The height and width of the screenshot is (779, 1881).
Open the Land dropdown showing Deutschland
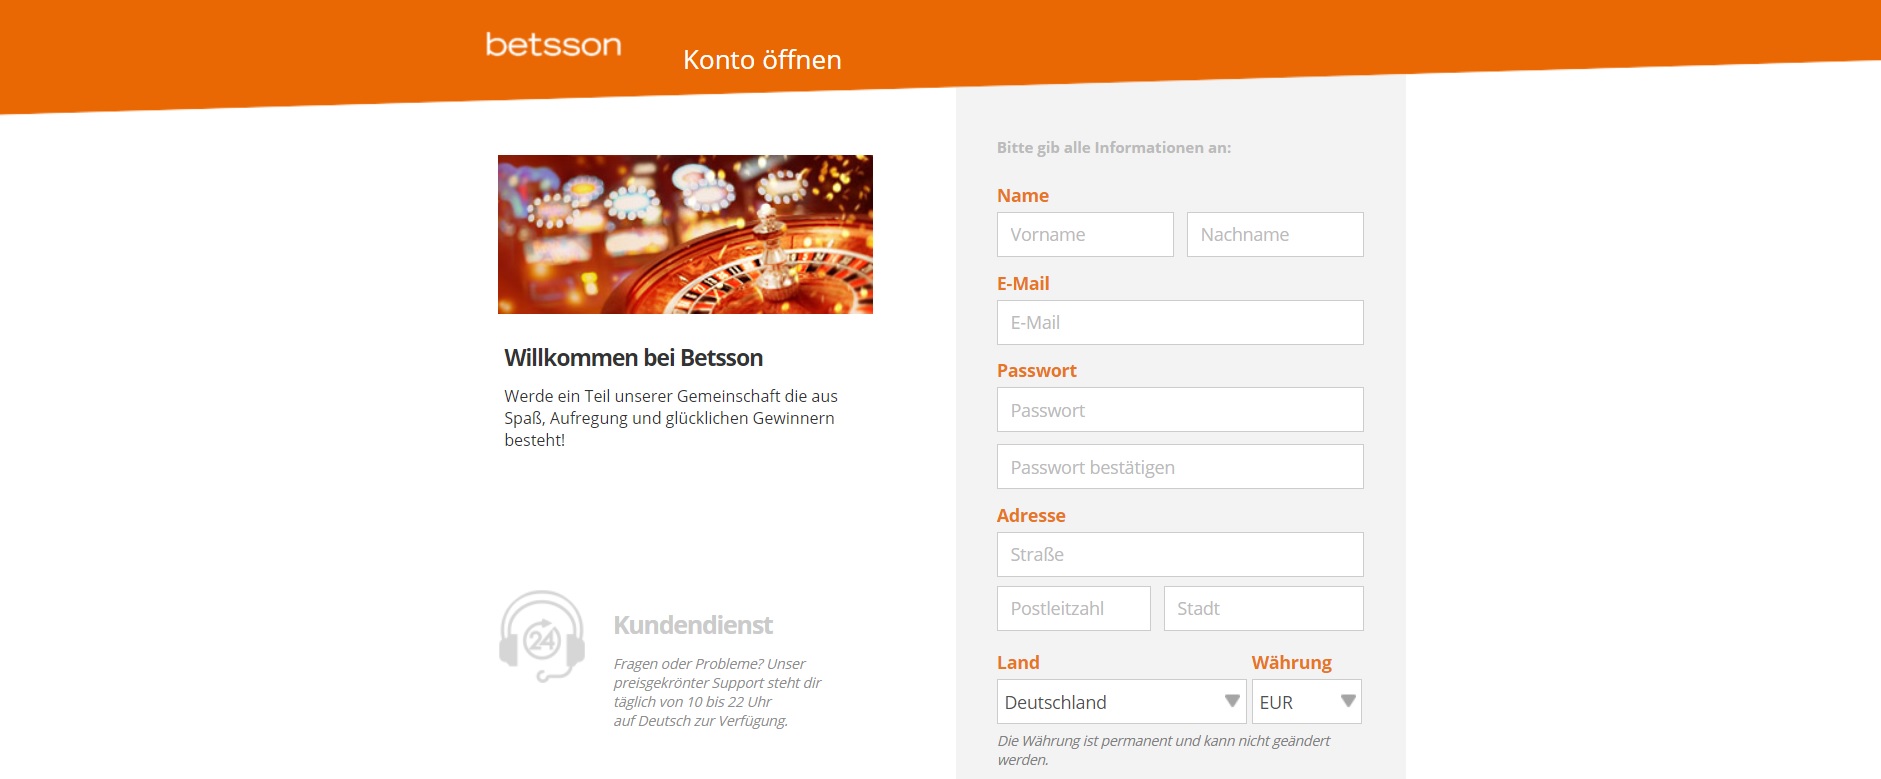coord(1121,702)
